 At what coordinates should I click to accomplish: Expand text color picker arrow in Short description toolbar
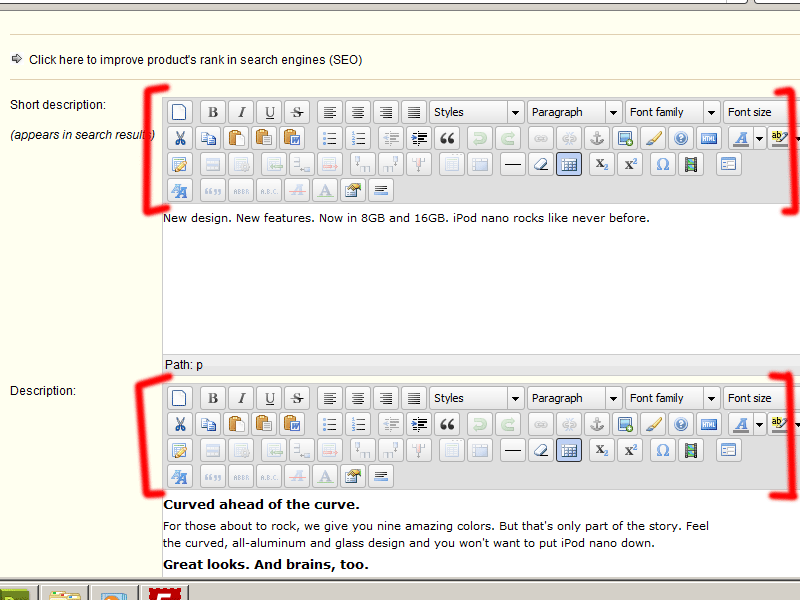point(759,138)
